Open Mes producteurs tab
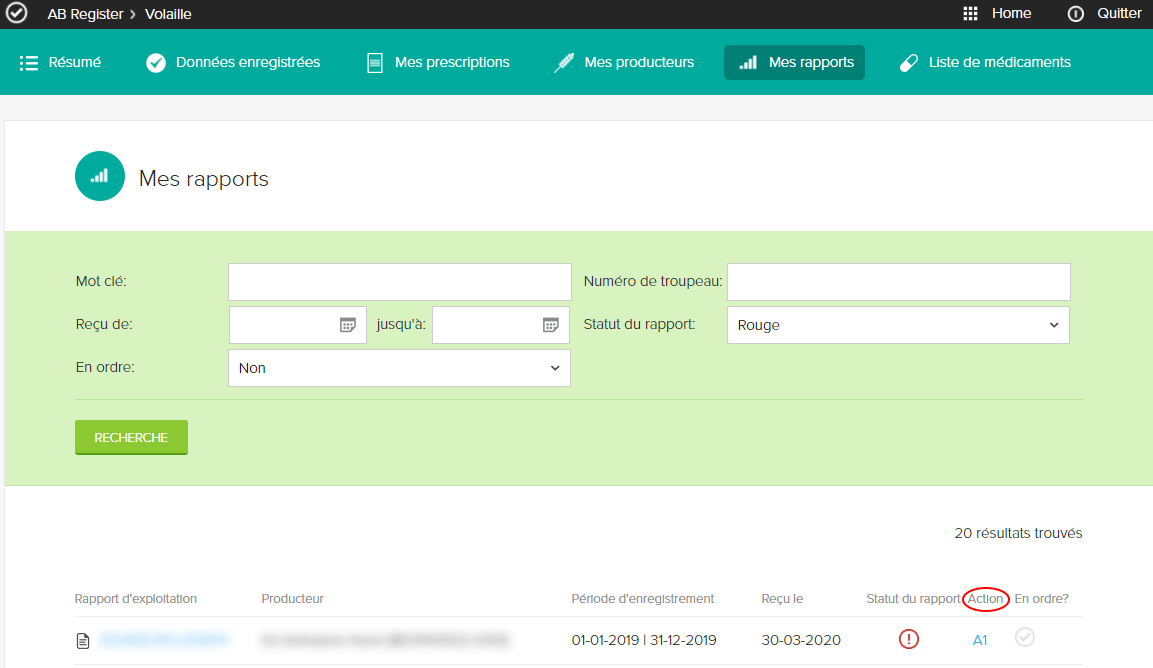The image size is (1153, 668). (624, 62)
